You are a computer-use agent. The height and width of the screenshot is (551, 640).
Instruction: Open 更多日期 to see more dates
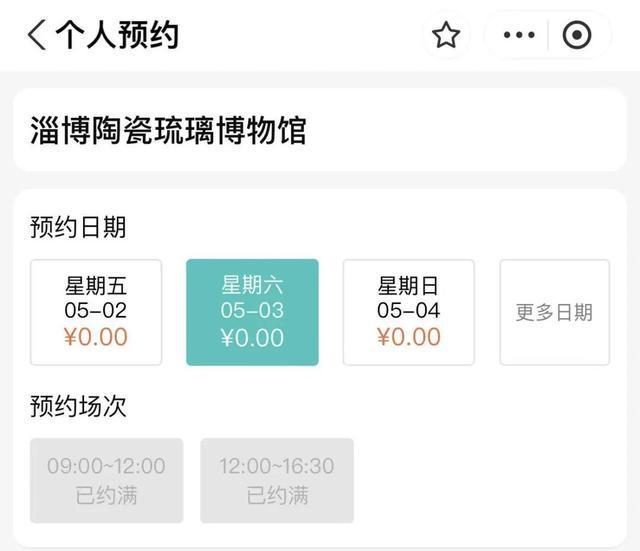coord(554,312)
